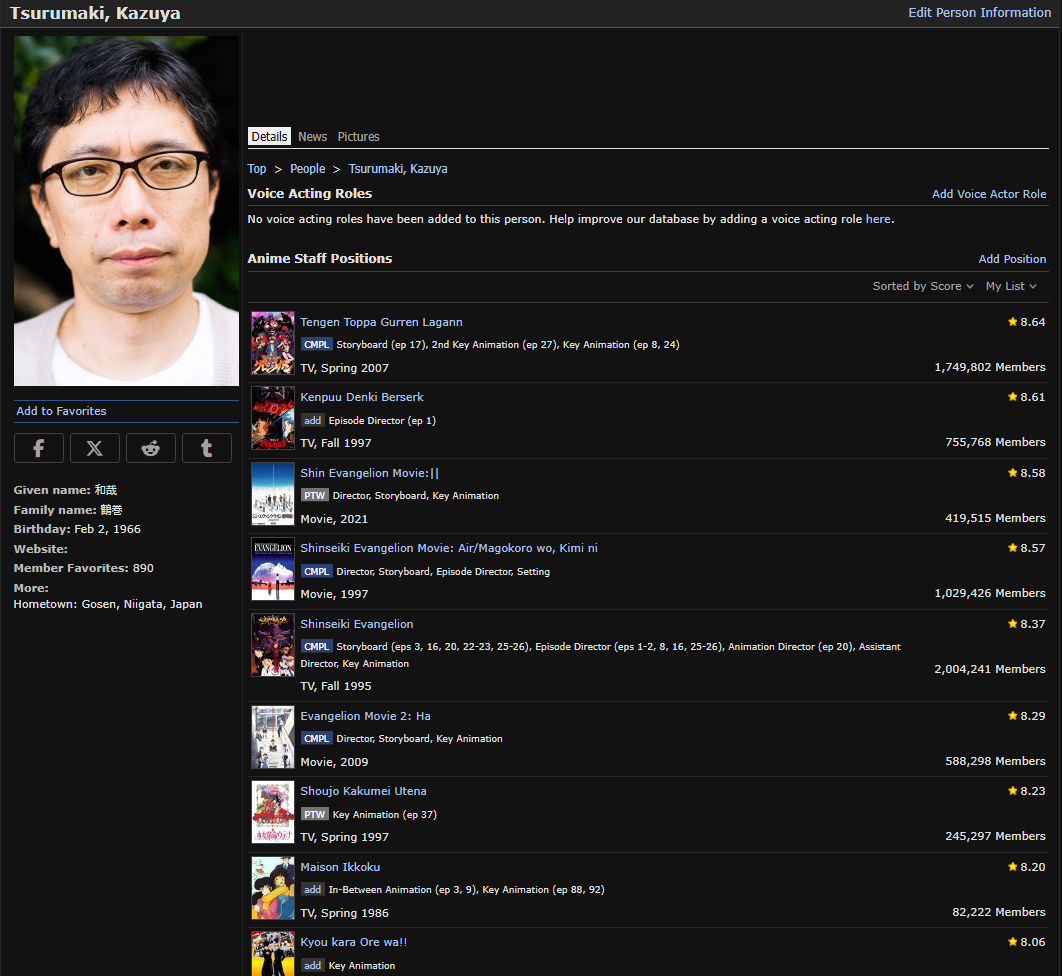Image resolution: width=1062 pixels, height=976 pixels.
Task: Click '2,004,241 Members' text
Action: tap(990, 669)
